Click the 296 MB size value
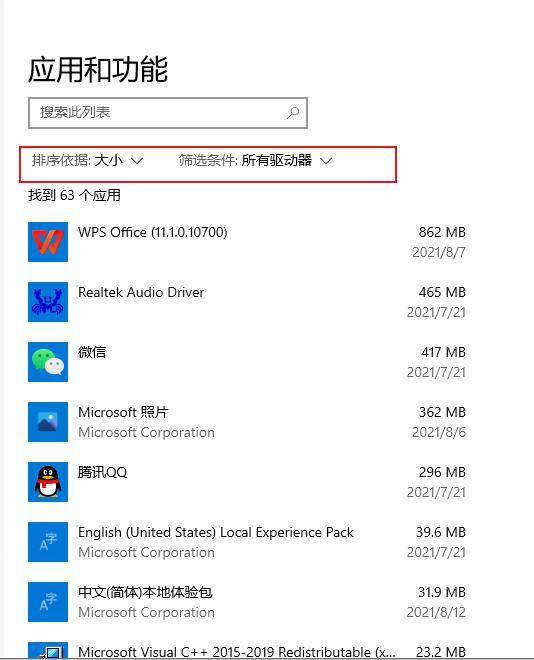The image size is (534, 660). [442, 472]
